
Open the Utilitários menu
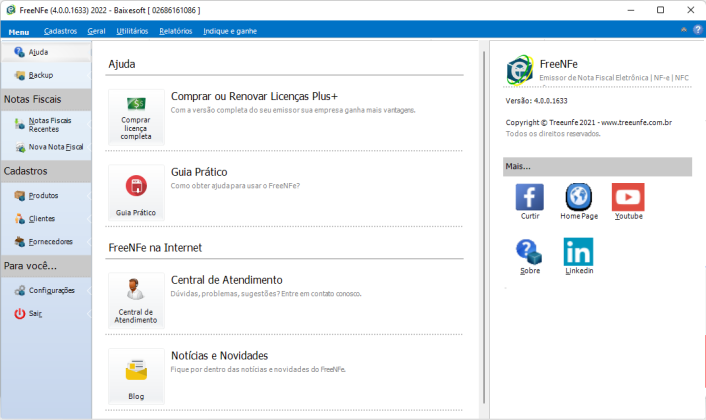(132, 31)
